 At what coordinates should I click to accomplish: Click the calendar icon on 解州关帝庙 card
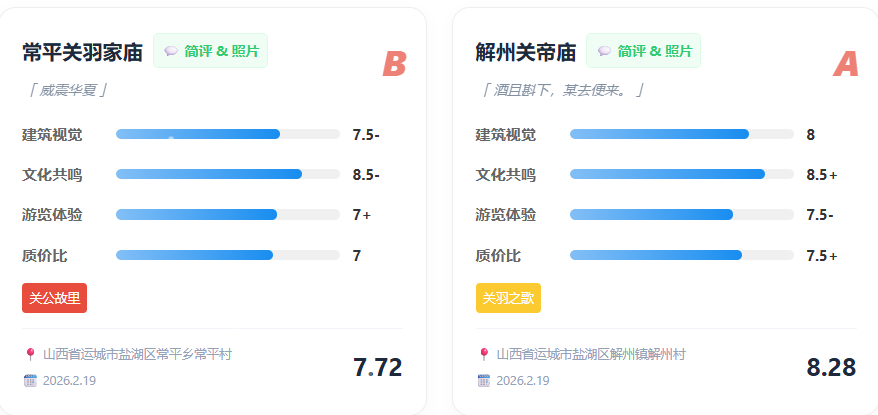coord(484,380)
